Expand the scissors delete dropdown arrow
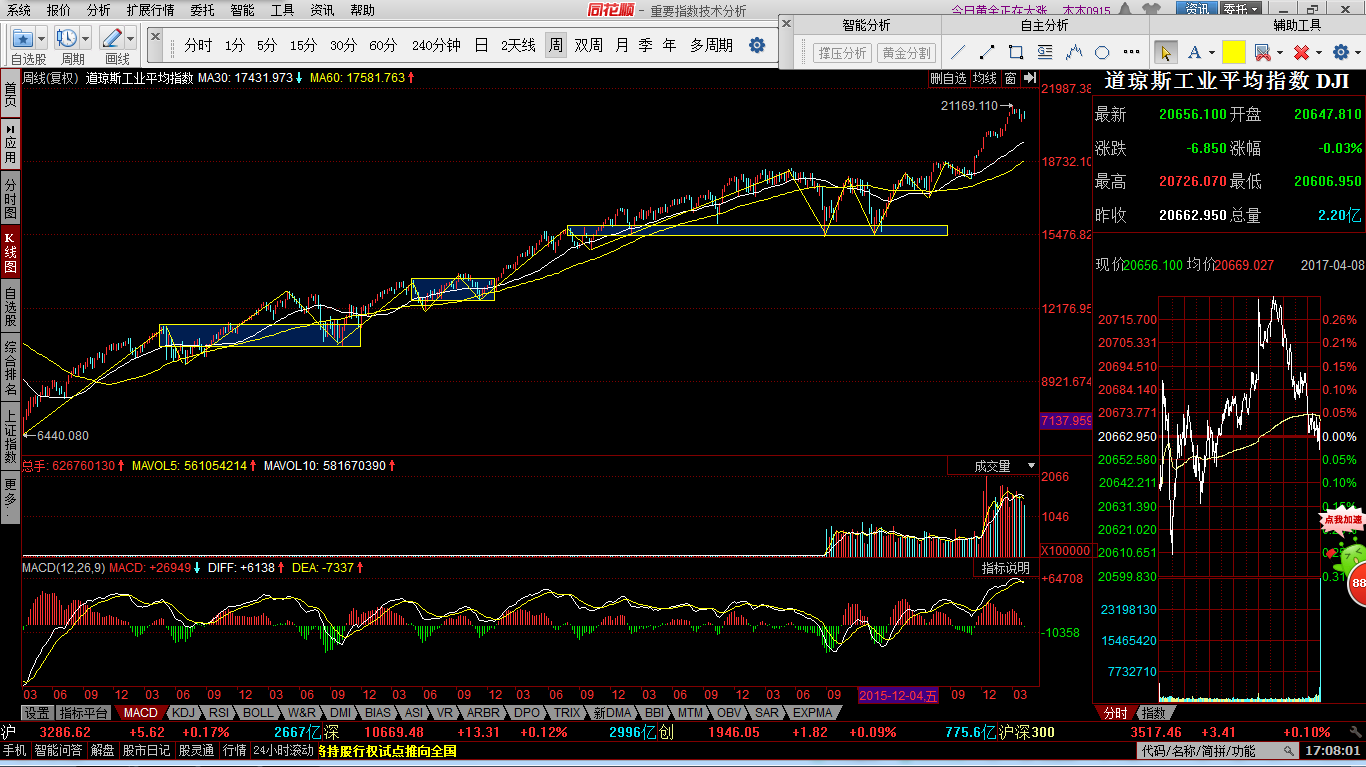This screenshot has width=1366, height=767. click(x=1279, y=52)
